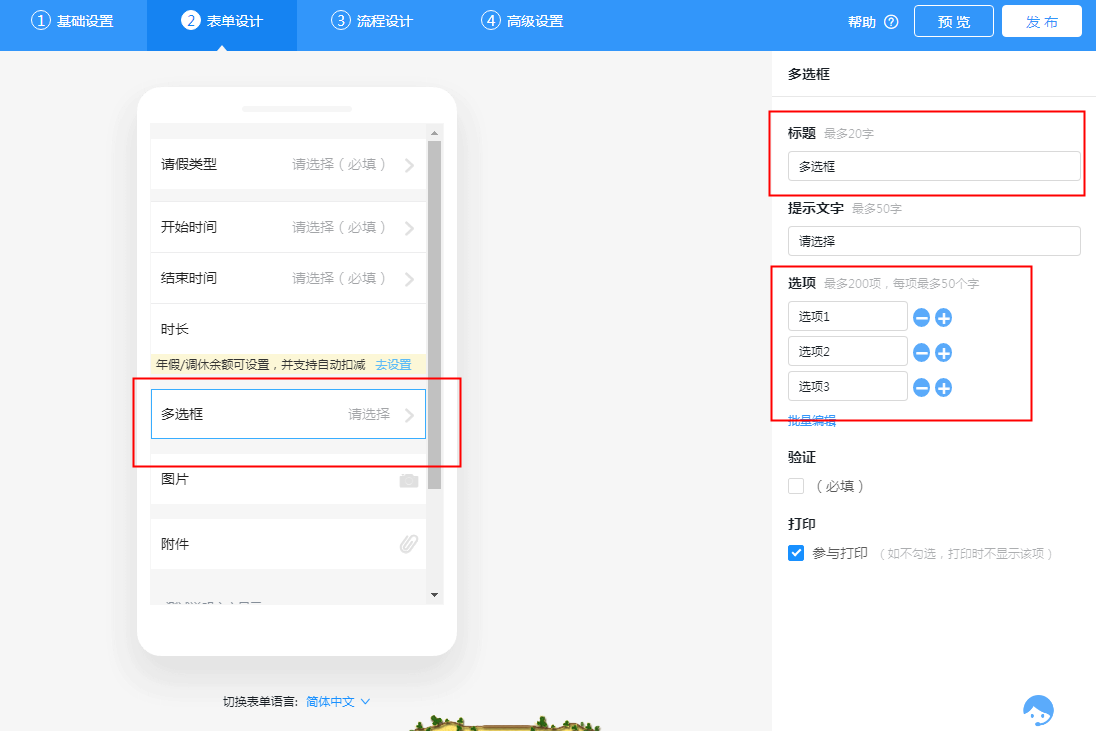The width and height of the screenshot is (1096, 731).
Task: Enable the 必填 validation checkbox
Action: point(795,485)
